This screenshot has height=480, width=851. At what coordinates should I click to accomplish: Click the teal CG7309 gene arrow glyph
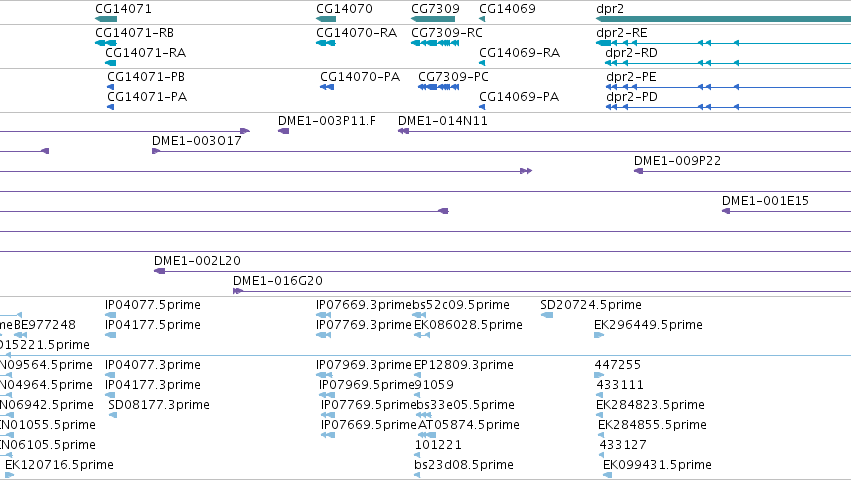tap(433, 19)
